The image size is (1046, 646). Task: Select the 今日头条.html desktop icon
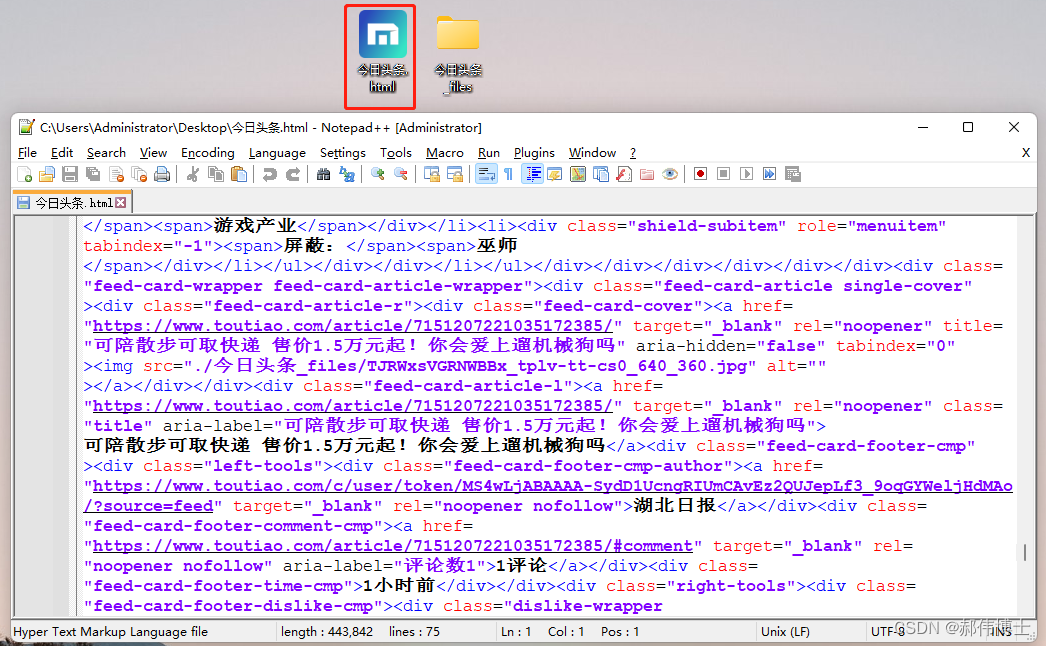click(382, 52)
